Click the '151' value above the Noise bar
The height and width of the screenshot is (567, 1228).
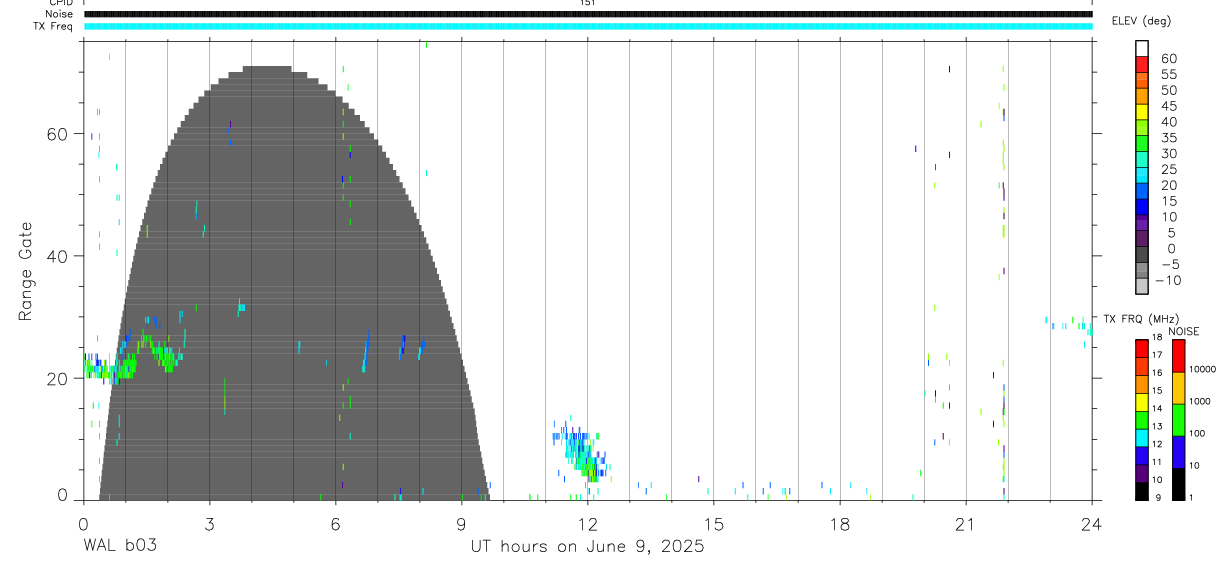point(588,3)
